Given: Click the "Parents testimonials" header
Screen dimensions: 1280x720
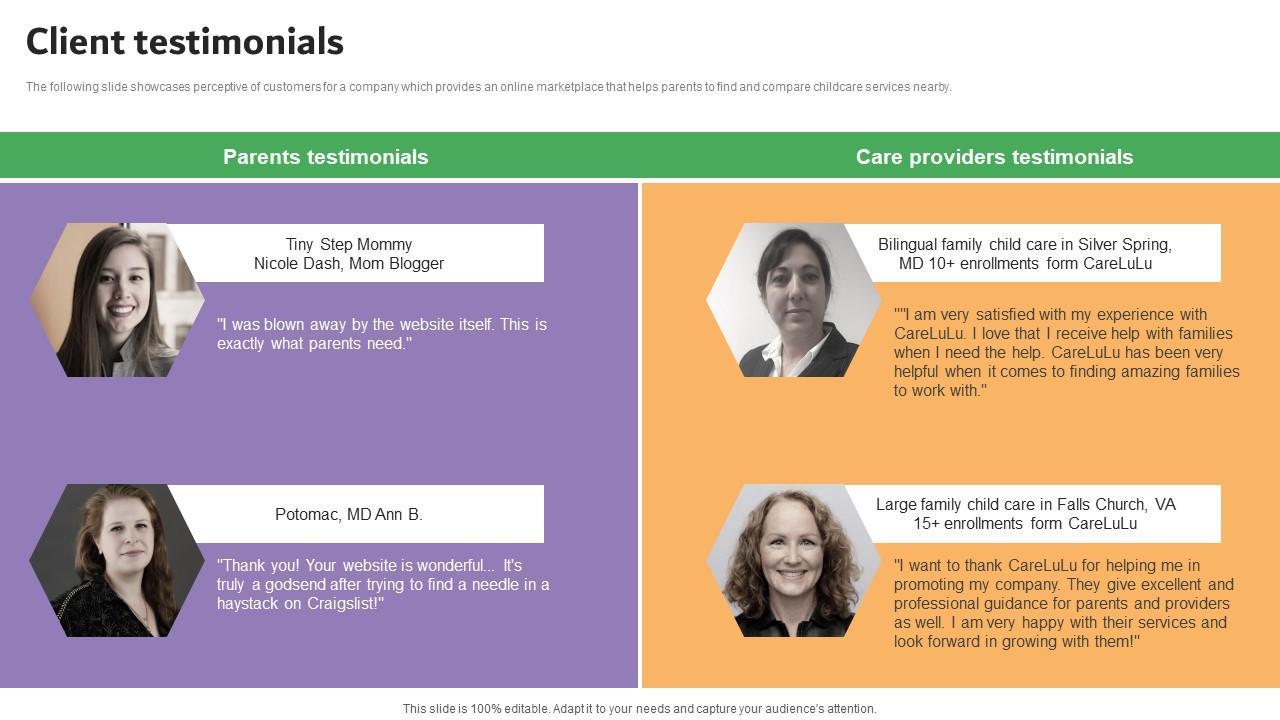Looking at the screenshot, I should click(x=325, y=157).
